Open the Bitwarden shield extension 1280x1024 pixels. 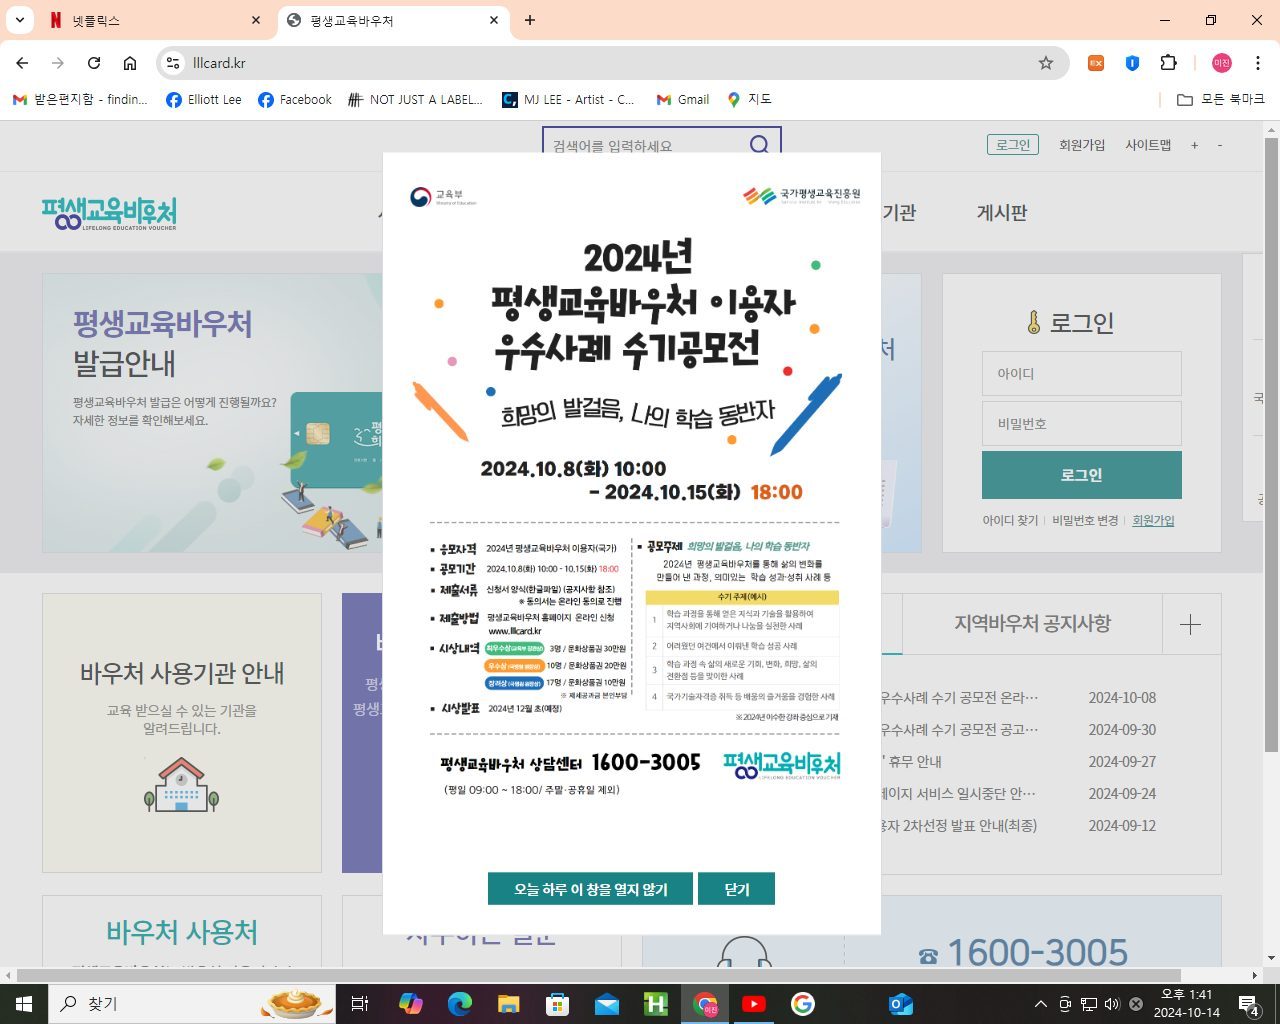click(x=1132, y=63)
